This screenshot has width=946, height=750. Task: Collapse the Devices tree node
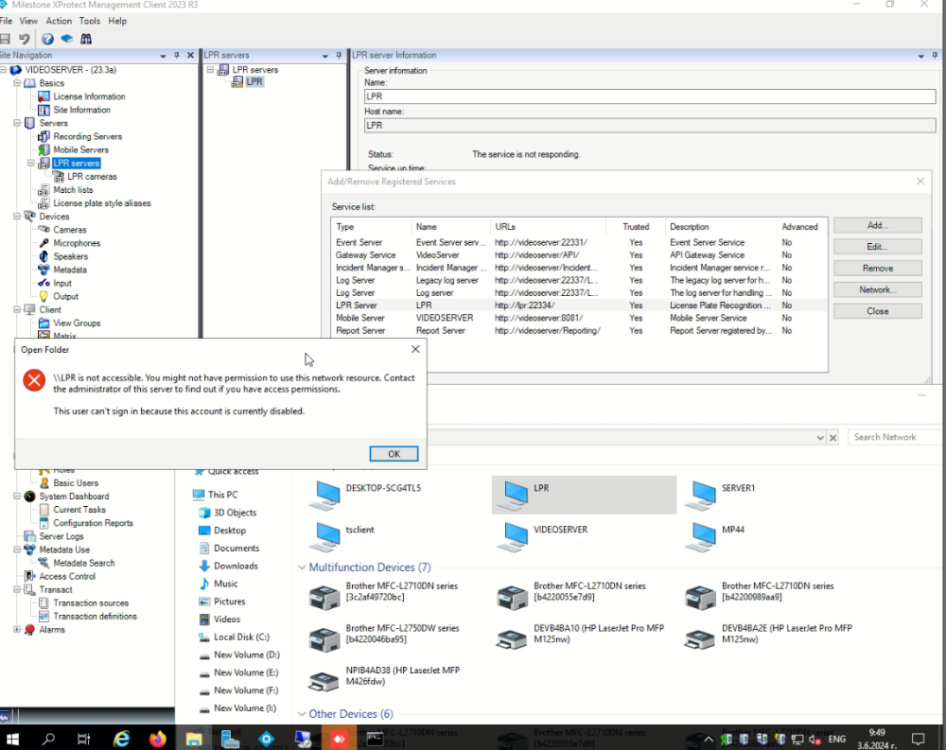click(x=17, y=217)
